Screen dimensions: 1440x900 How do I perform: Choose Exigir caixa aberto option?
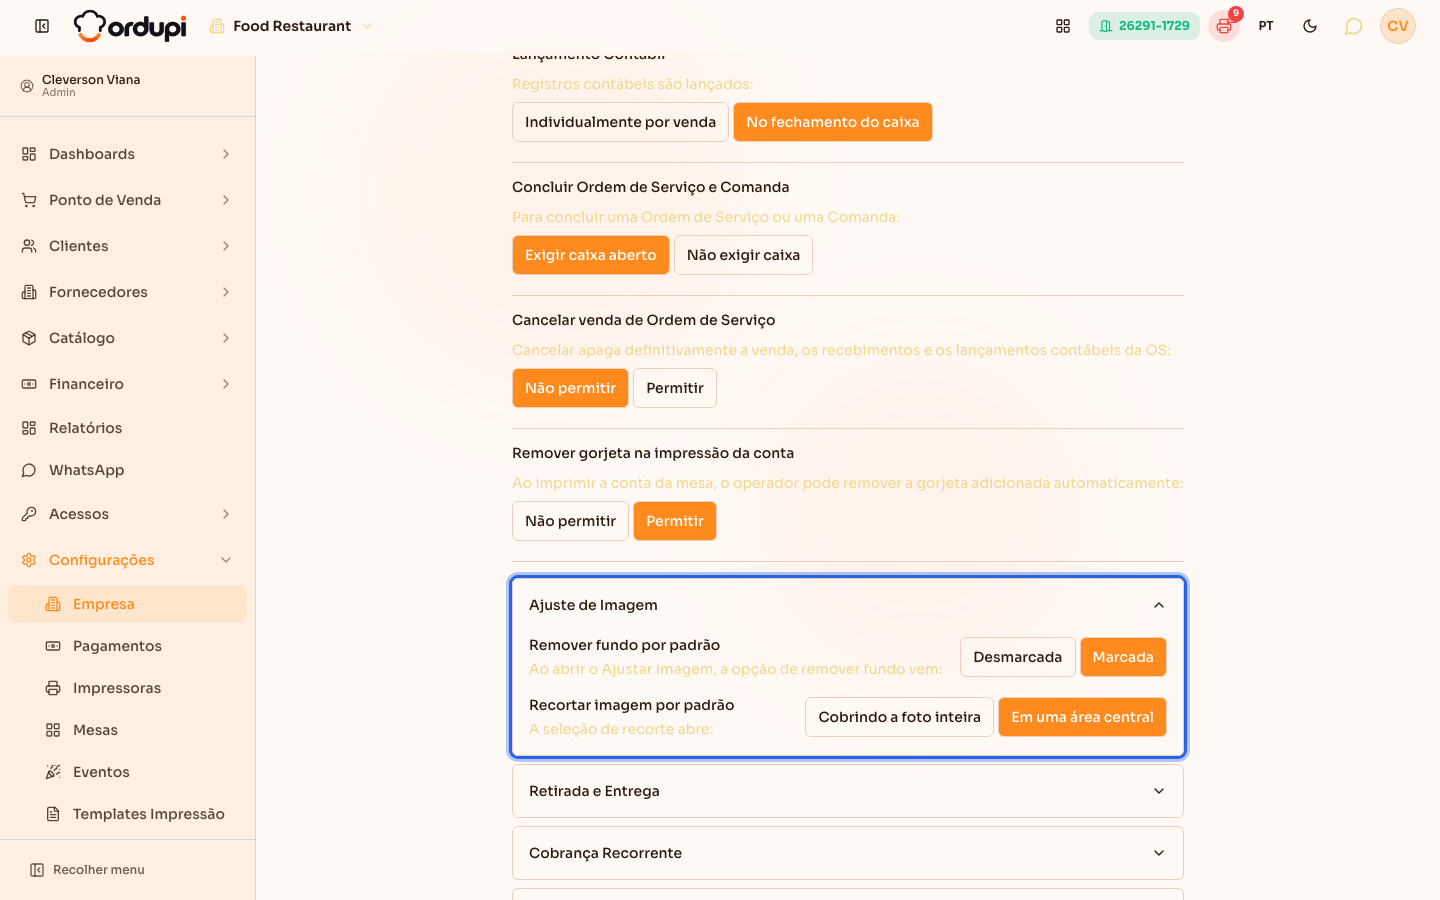tap(590, 255)
